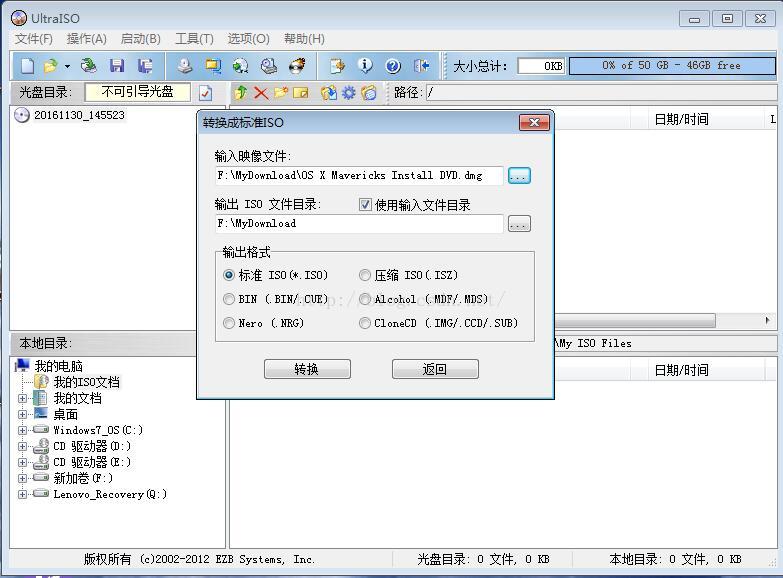Click the Mount to virtual drive icon
This screenshot has height=578, width=783.
click(x=269, y=66)
